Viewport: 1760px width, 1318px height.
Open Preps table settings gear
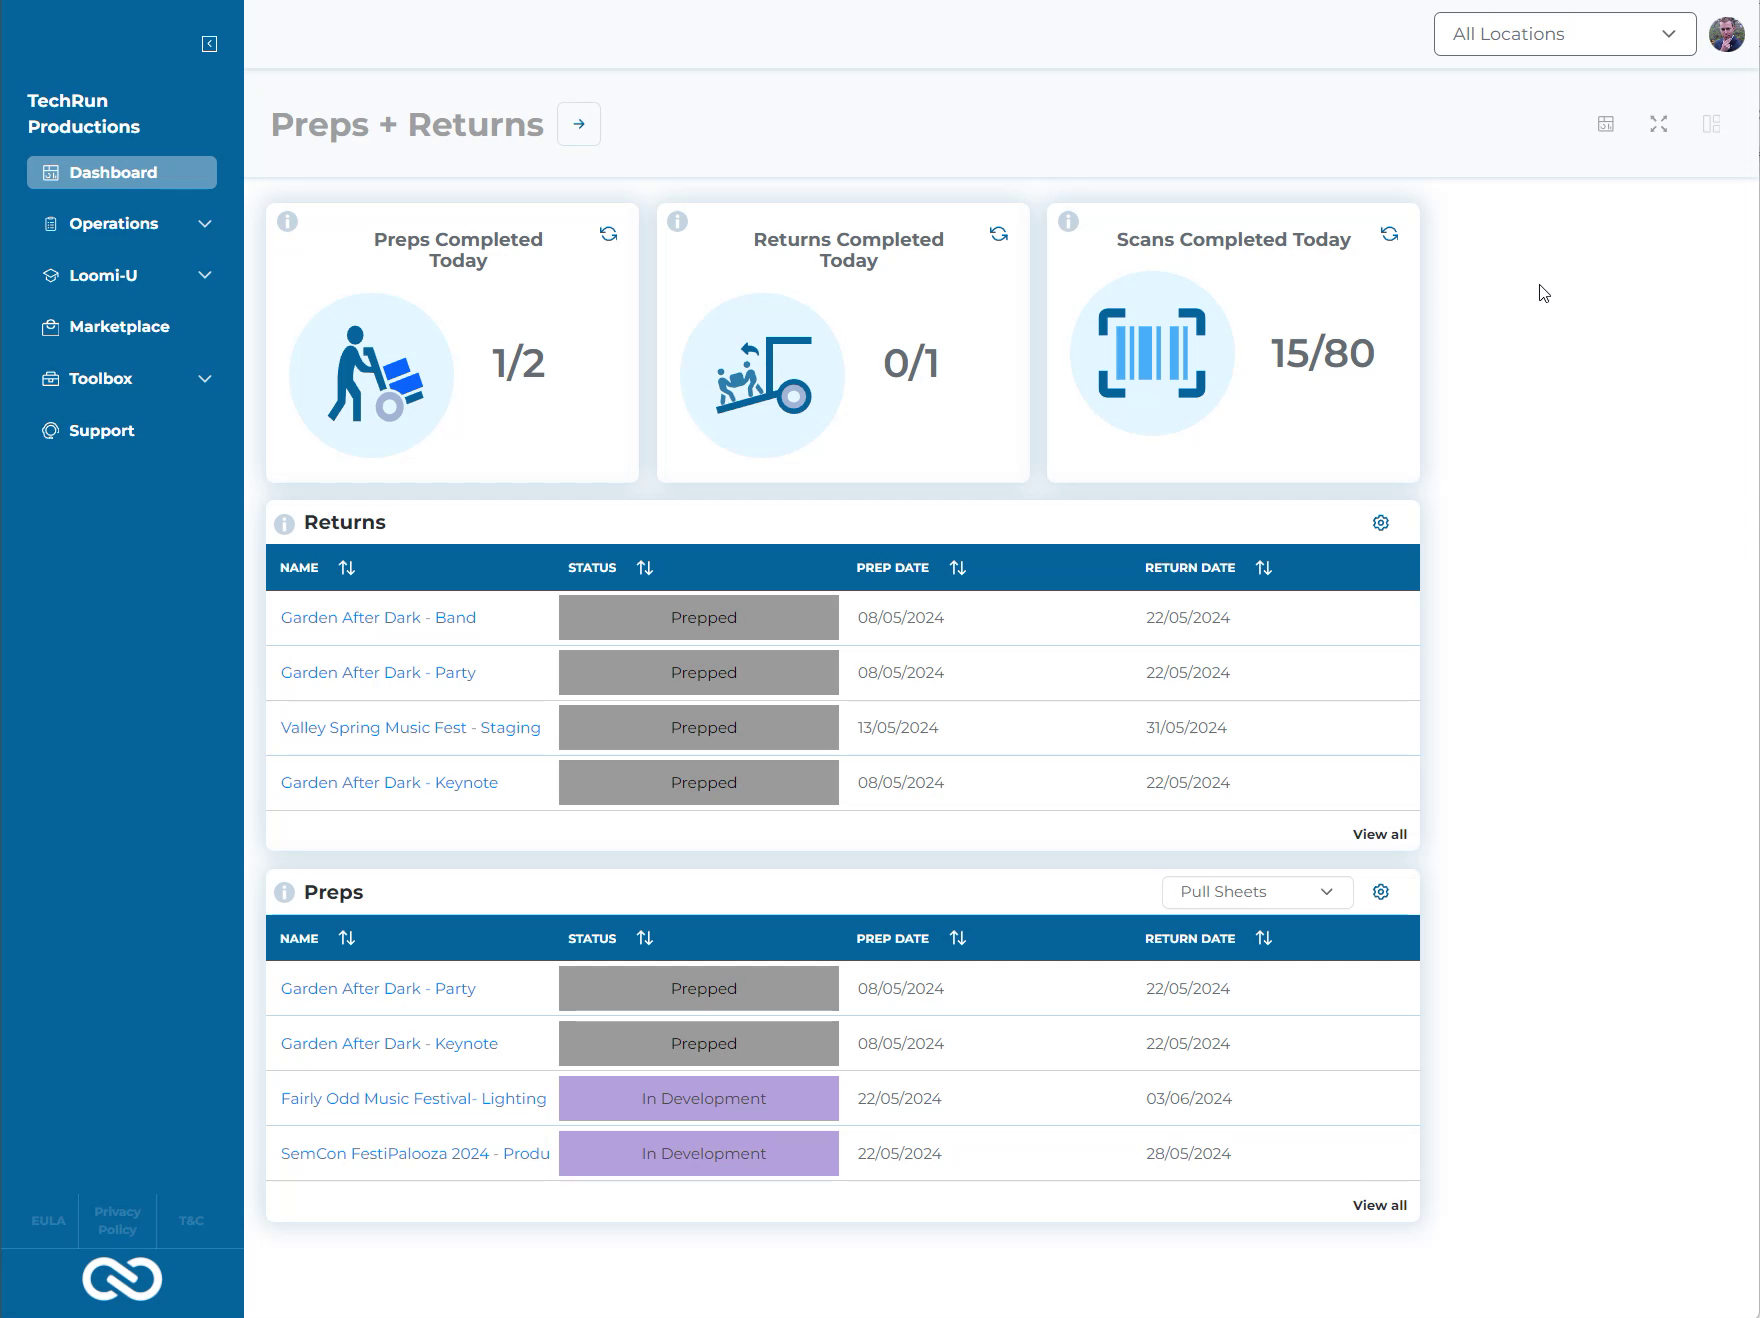(1380, 892)
